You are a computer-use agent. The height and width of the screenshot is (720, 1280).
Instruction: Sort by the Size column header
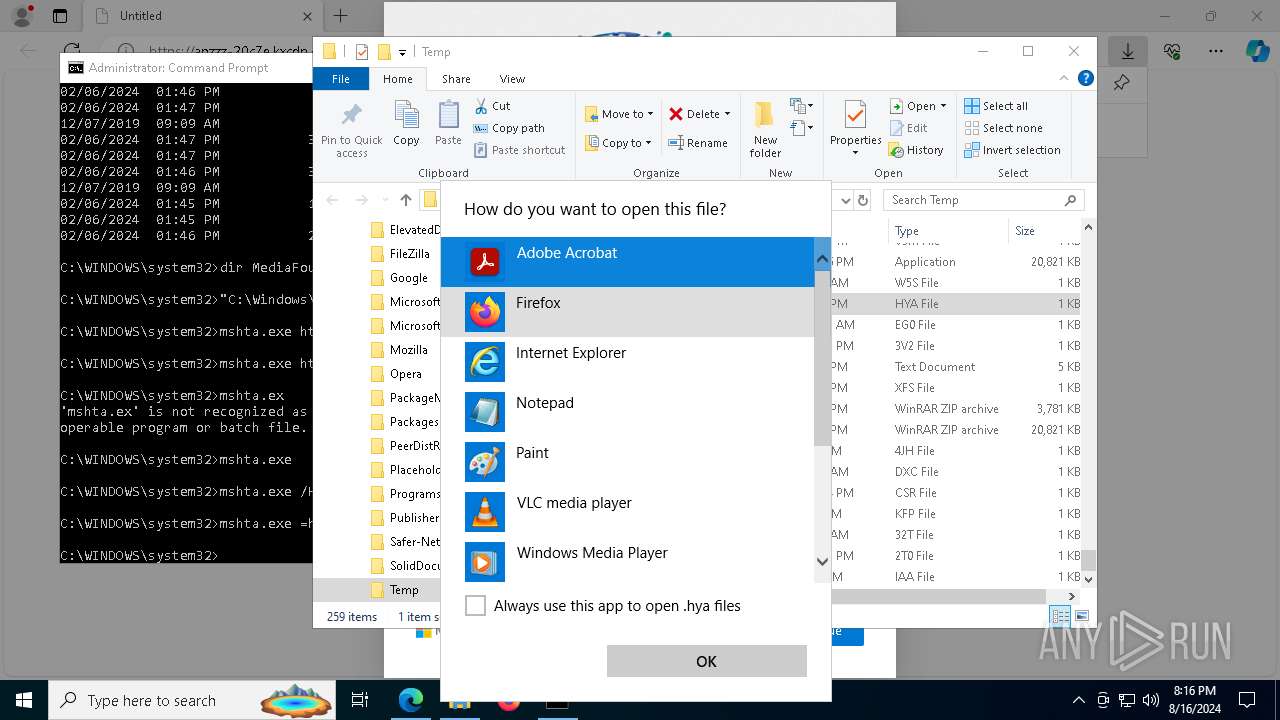(x=1045, y=231)
